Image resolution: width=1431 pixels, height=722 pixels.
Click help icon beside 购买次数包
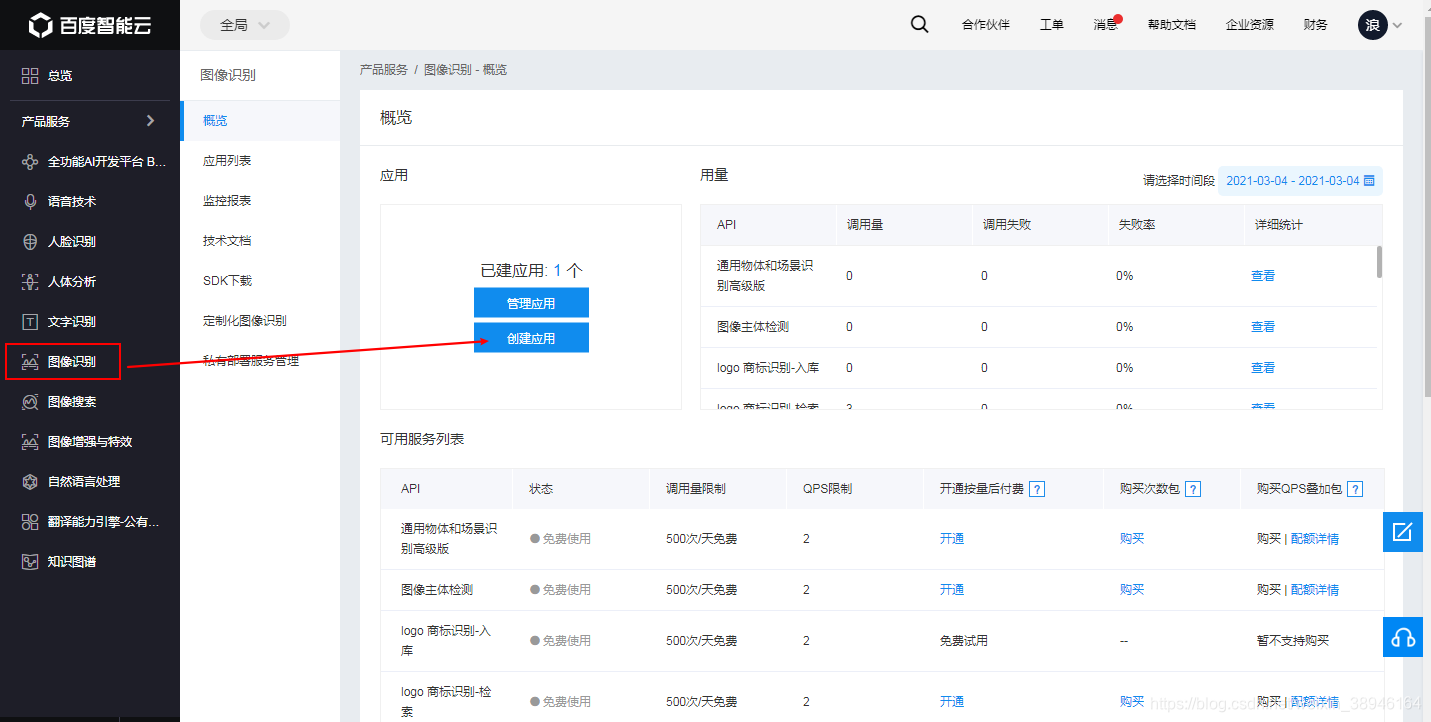[x=1192, y=489]
